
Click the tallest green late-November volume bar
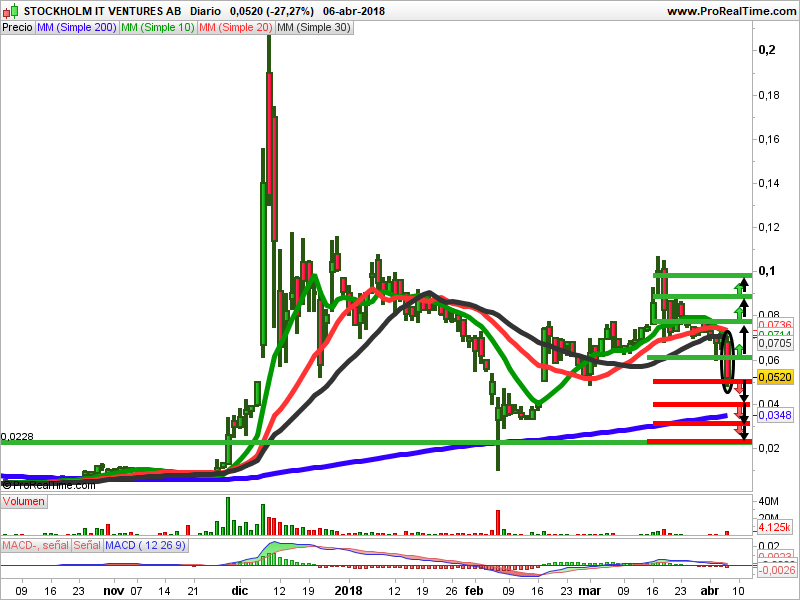[228, 516]
